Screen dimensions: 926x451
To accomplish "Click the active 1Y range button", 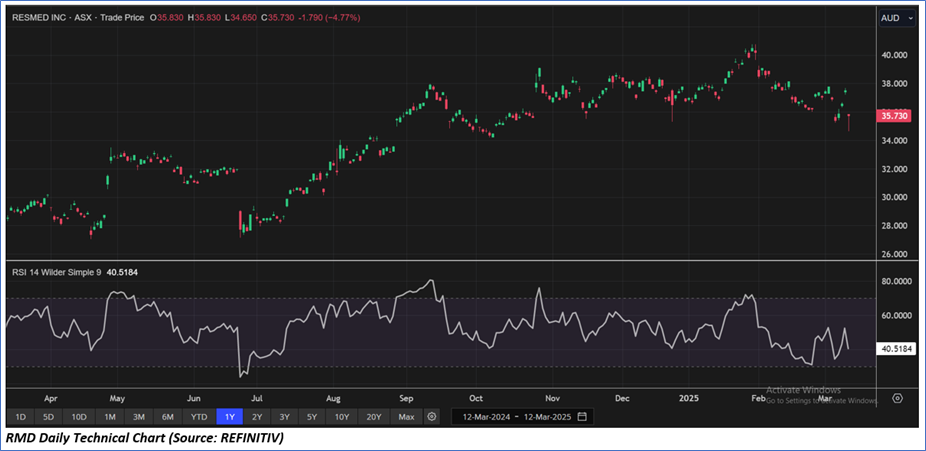I will pos(229,416).
